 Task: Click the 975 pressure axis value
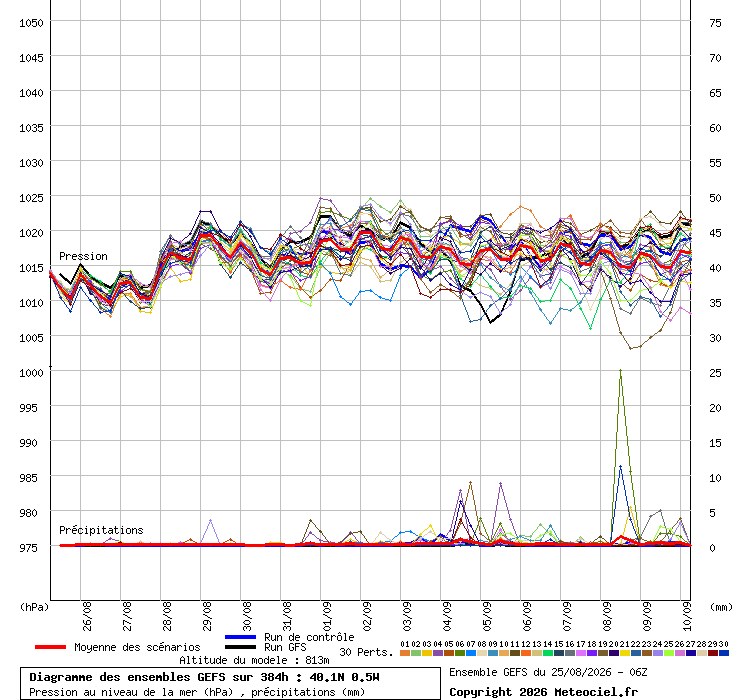click(28, 548)
